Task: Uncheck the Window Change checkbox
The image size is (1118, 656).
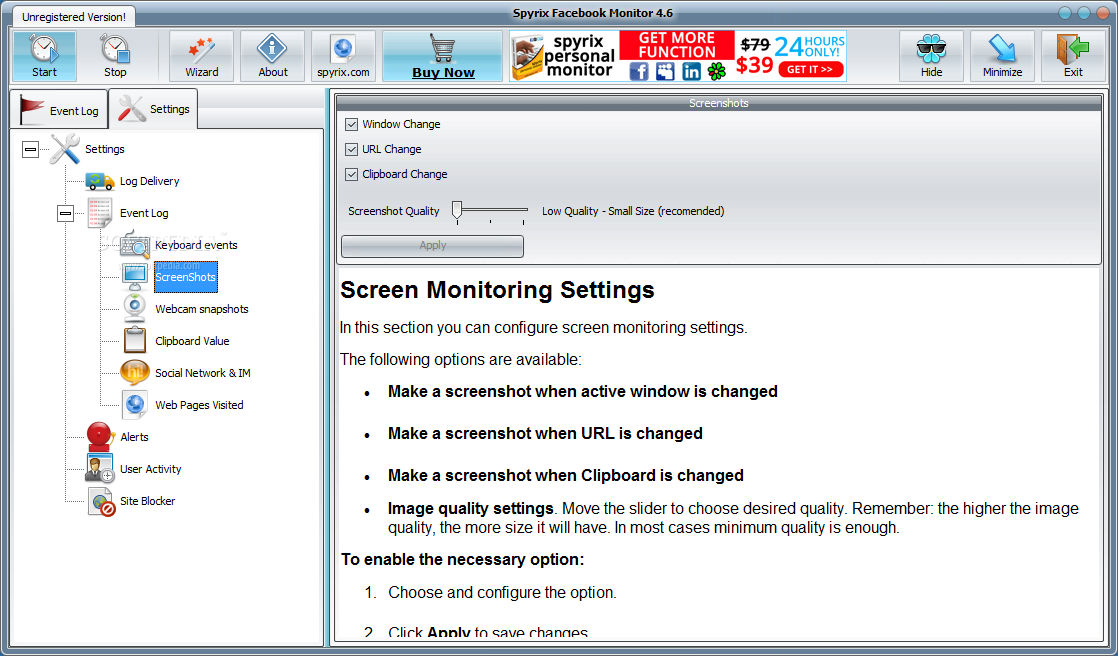Action: pyautogui.click(x=351, y=124)
